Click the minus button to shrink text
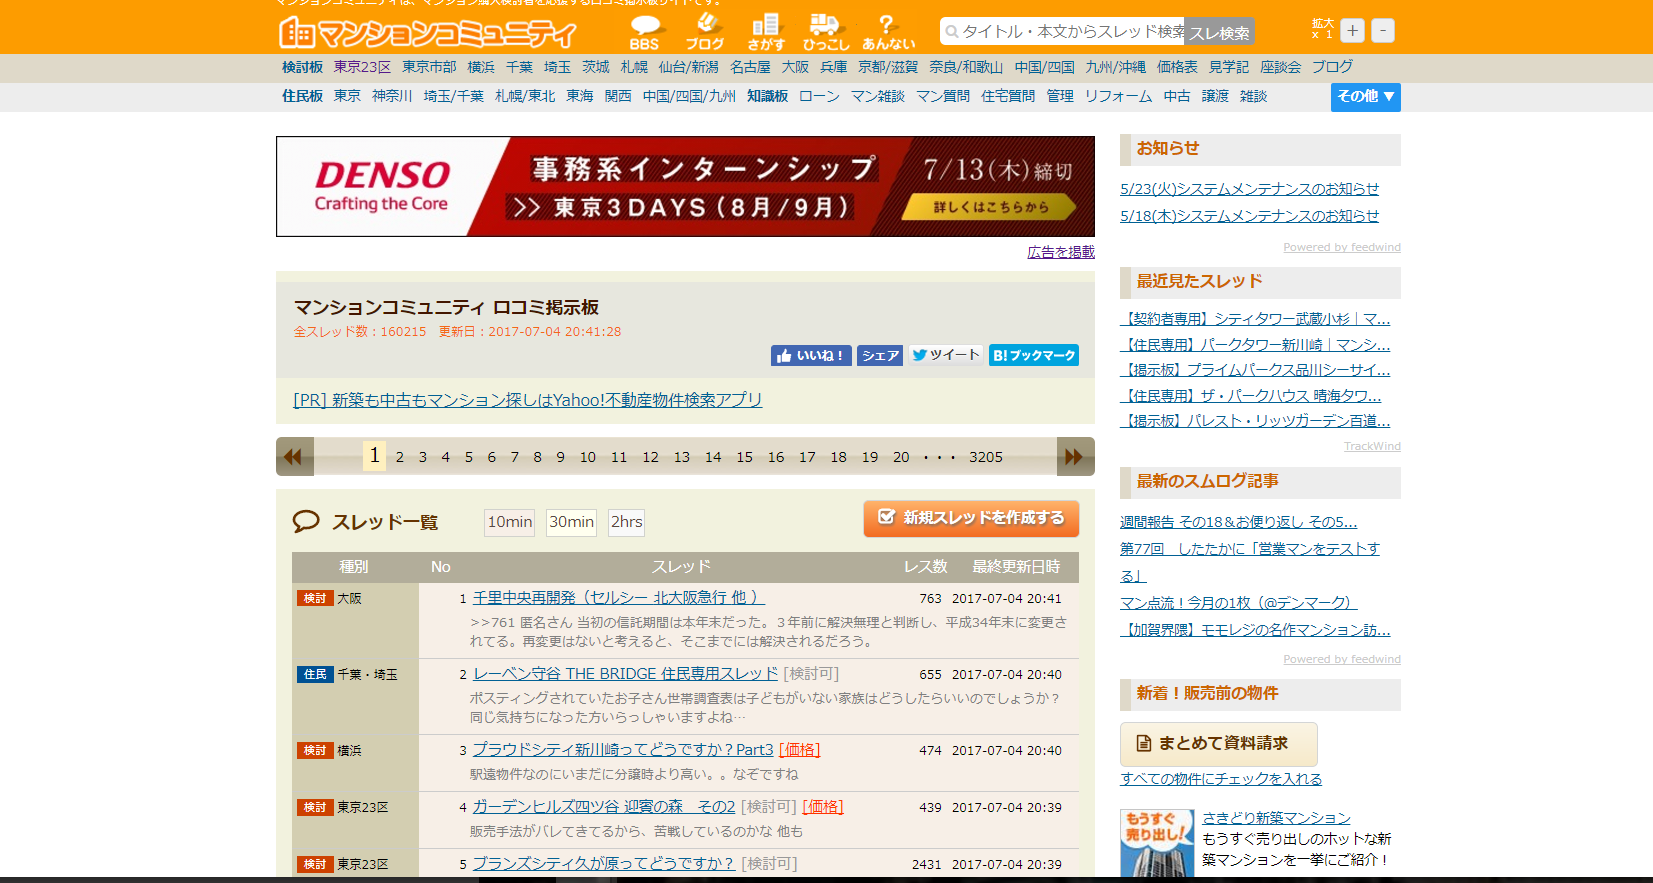1653x883 pixels. point(1383,31)
